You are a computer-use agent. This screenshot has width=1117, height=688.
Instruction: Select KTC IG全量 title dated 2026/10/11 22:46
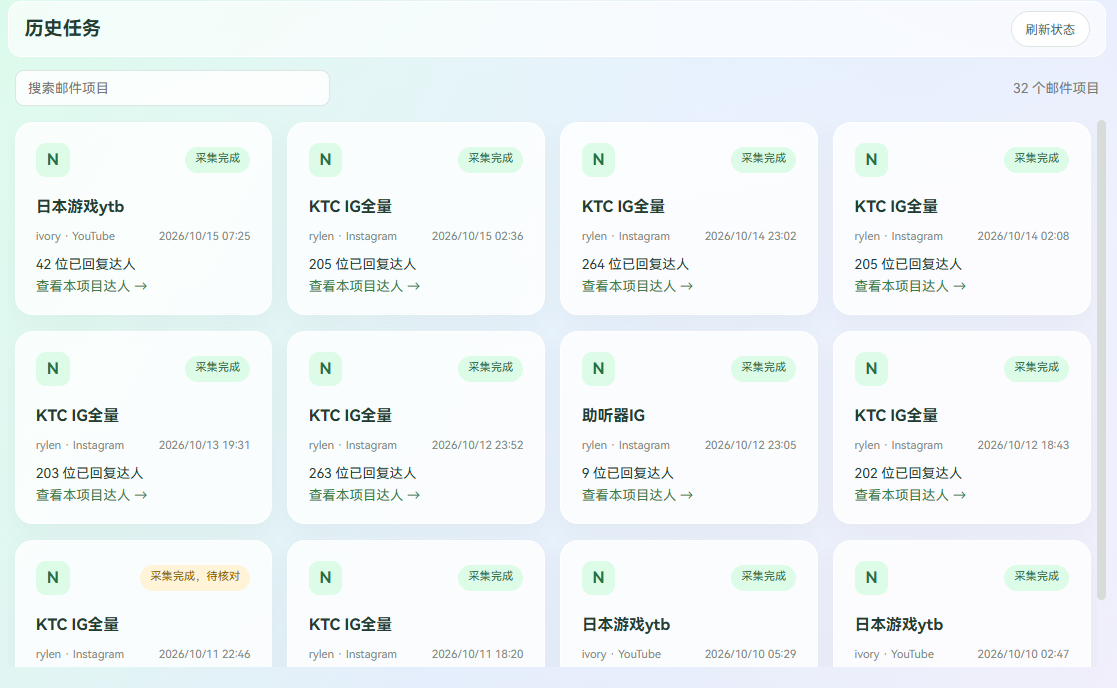pyautogui.click(x=78, y=625)
